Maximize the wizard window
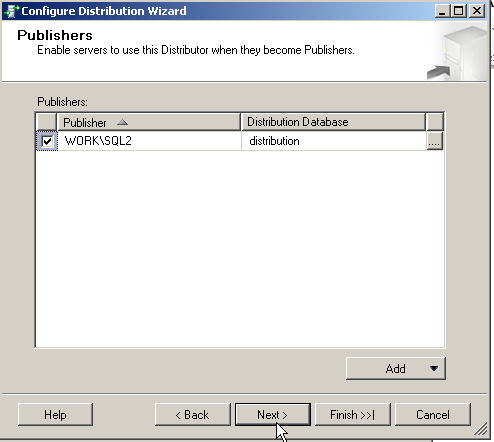The image size is (494, 442). coord(459,11)
